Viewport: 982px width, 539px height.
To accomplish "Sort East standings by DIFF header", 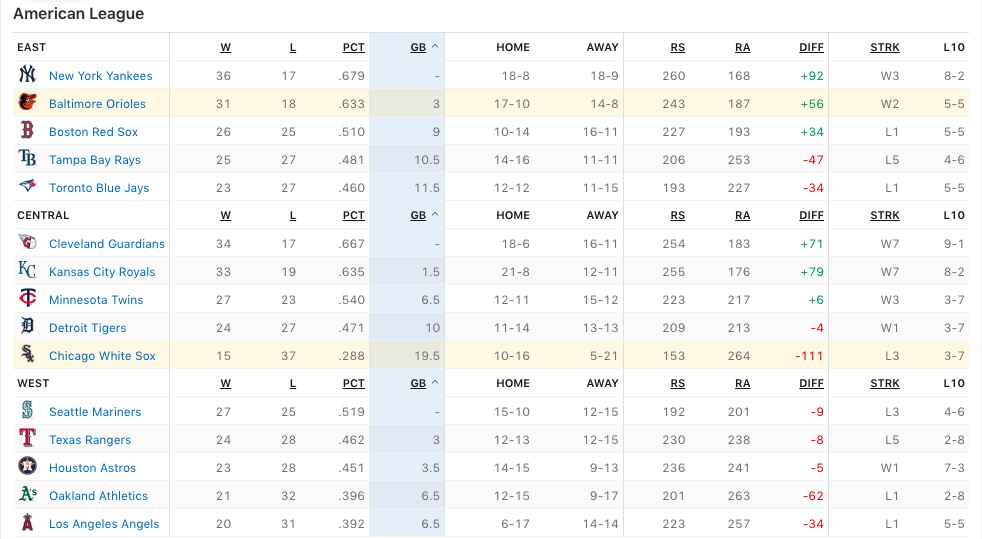I will [x=811, y=47].
